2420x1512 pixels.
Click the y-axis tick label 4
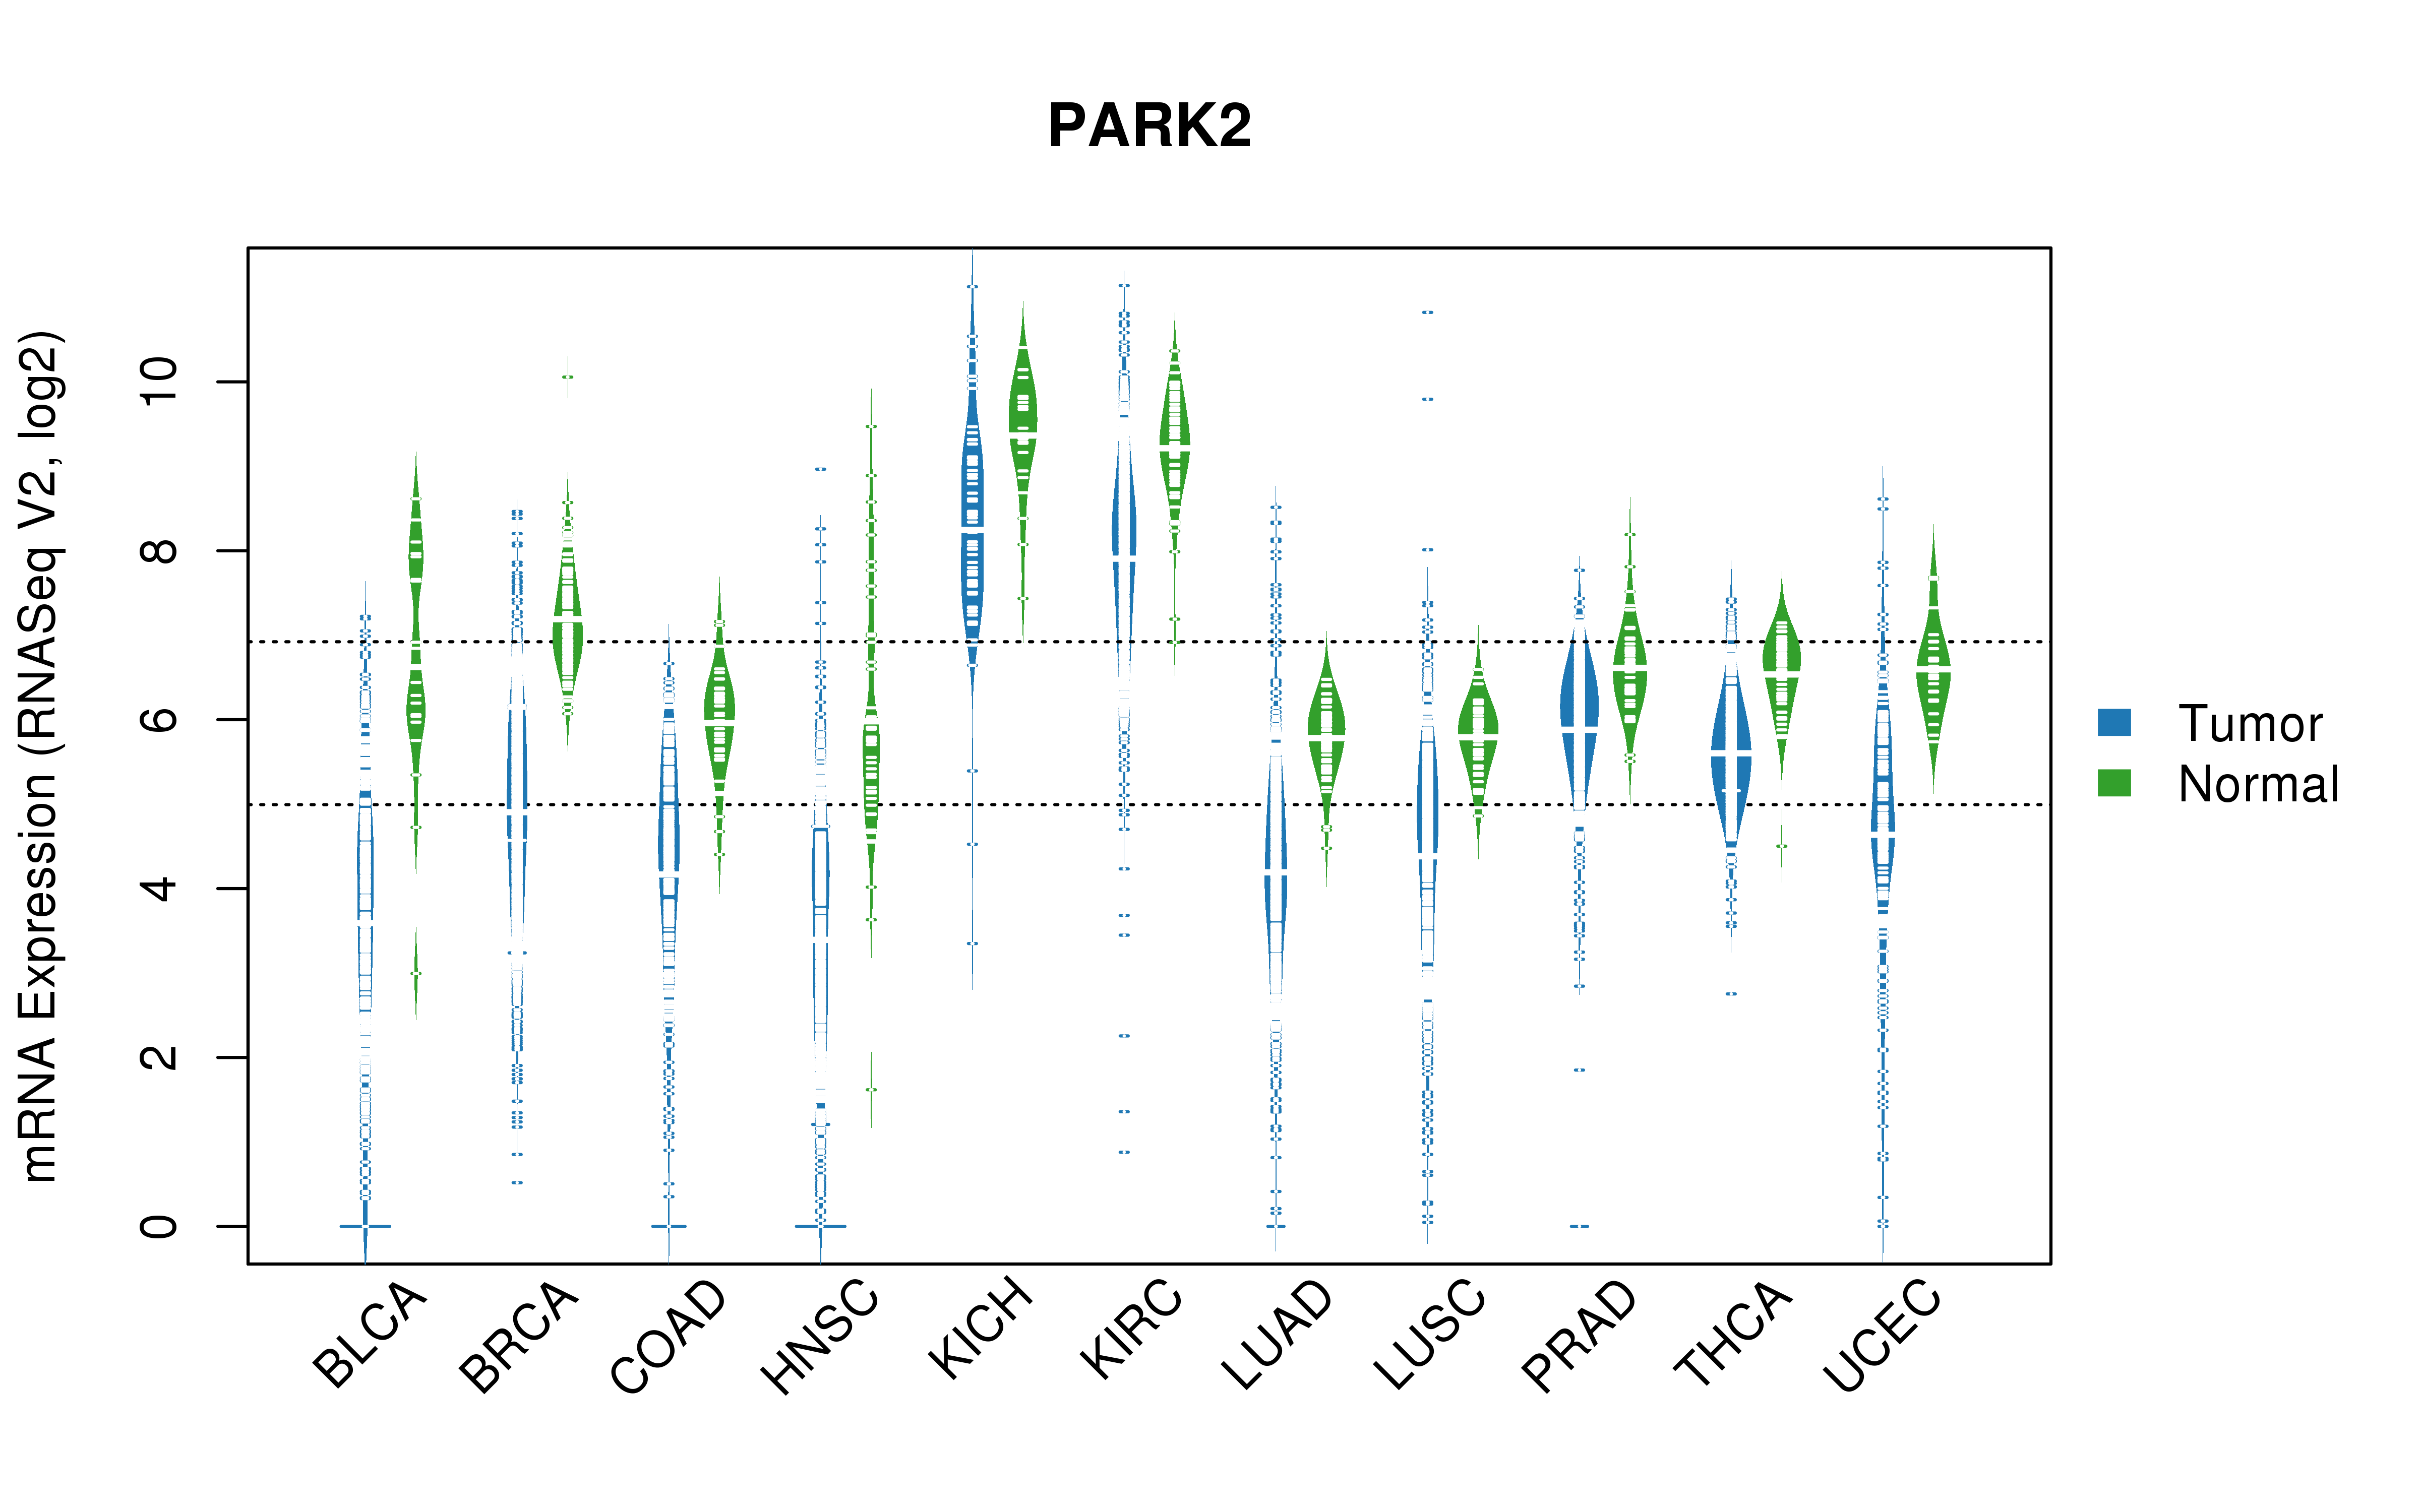click(159, 888)
